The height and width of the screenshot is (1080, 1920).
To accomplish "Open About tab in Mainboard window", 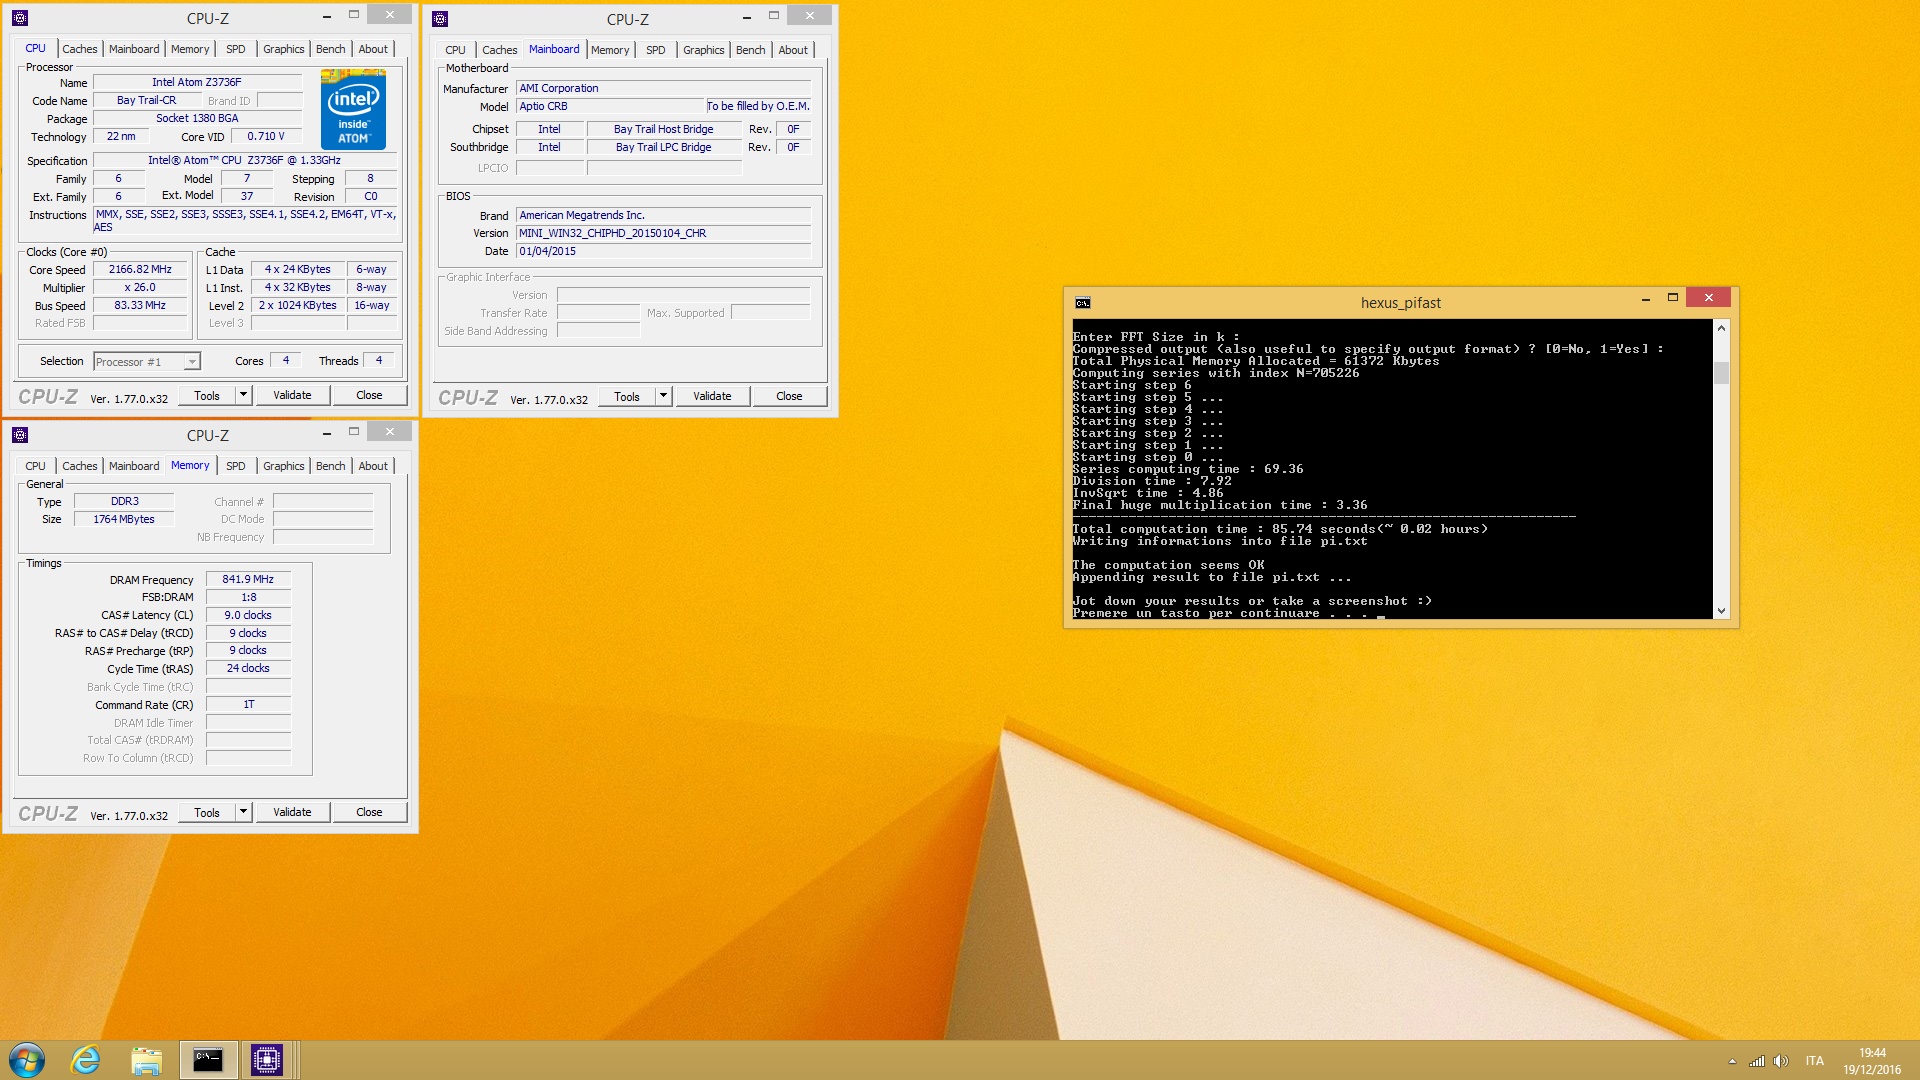I will point(793,50).
